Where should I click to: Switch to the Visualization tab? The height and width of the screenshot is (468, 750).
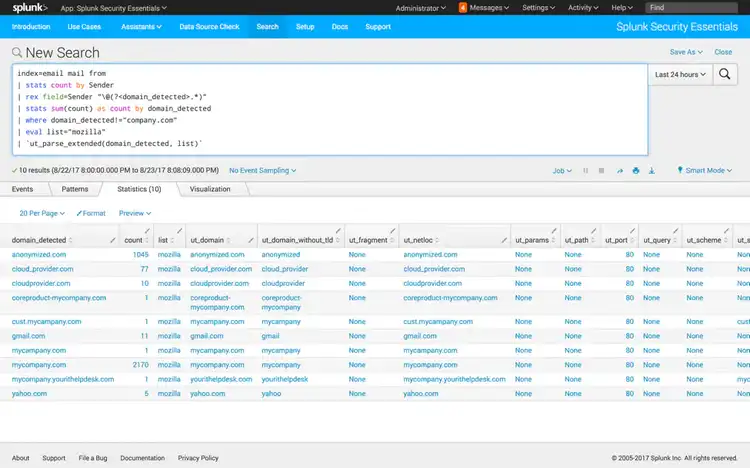(x=210, y=189)
